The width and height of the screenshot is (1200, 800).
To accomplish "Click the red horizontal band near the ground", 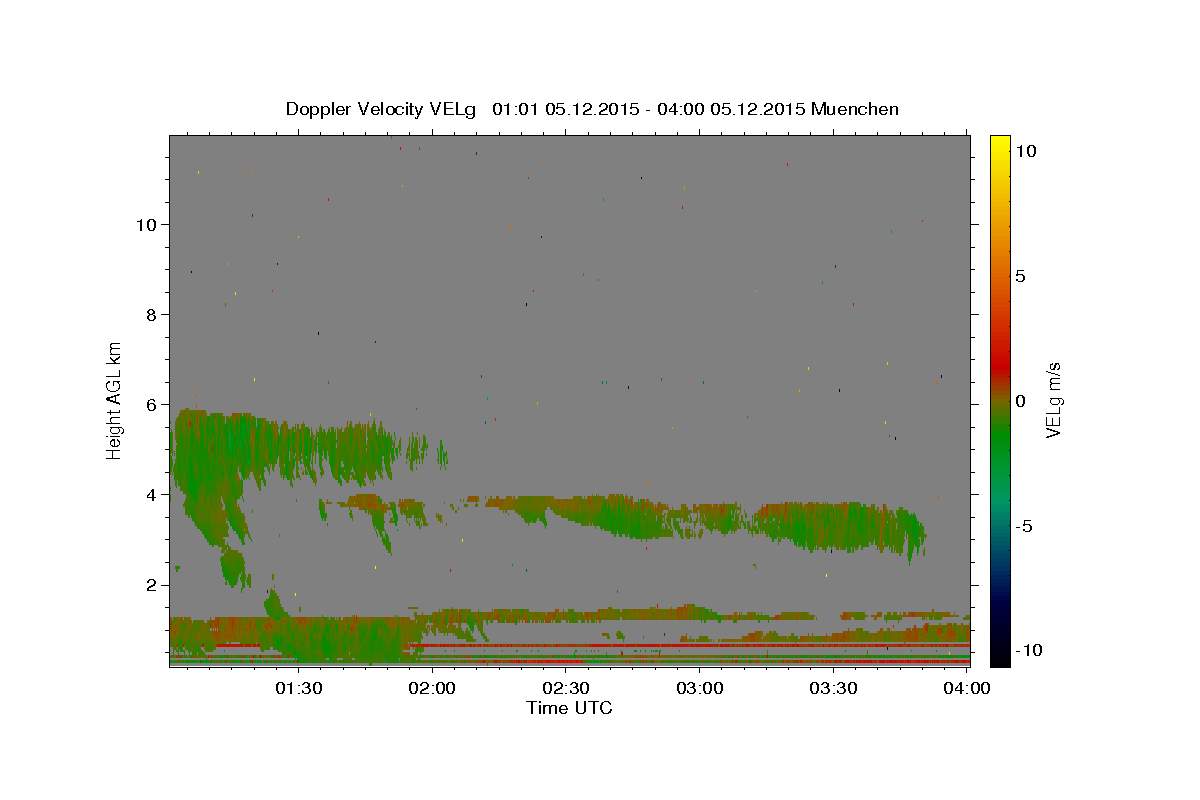I will [x=690, y=646].
